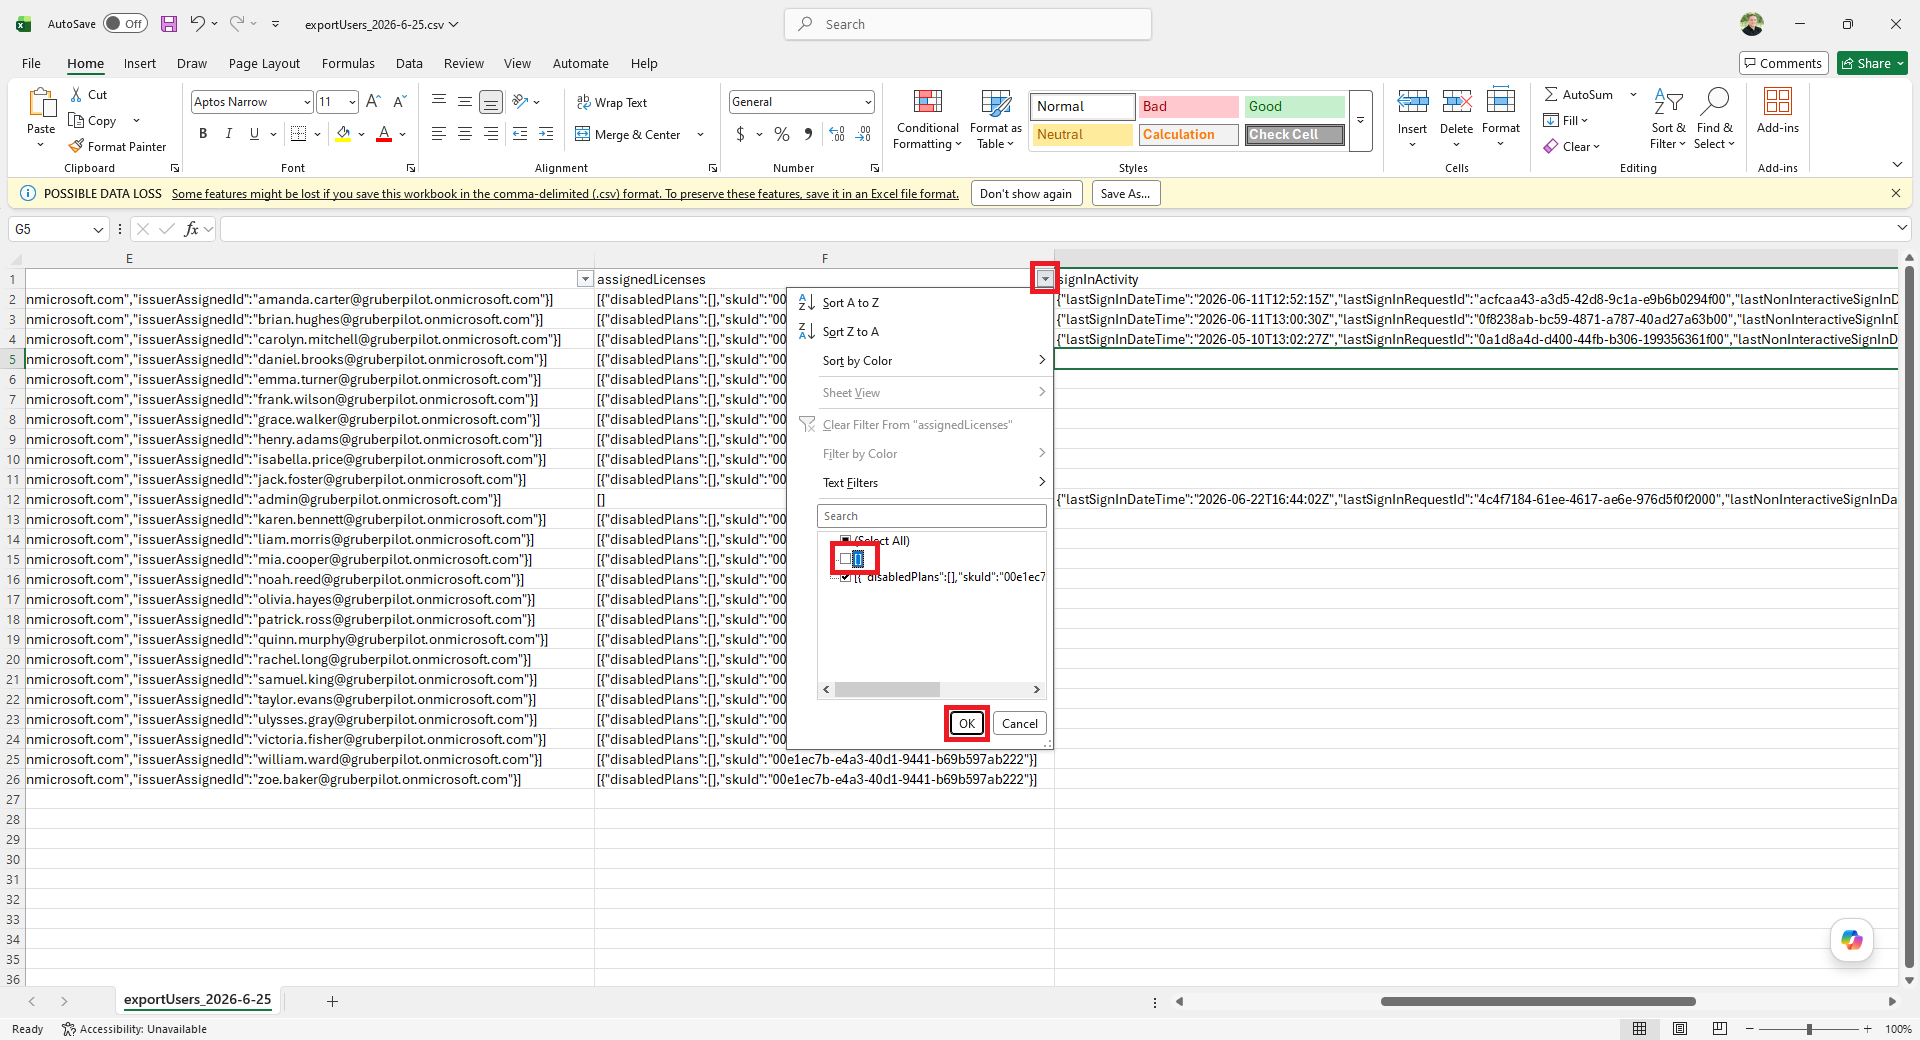Screen dimensions: 1920x1040
Task: Open the font size dropdown
Action: click(x=351, y=102)
